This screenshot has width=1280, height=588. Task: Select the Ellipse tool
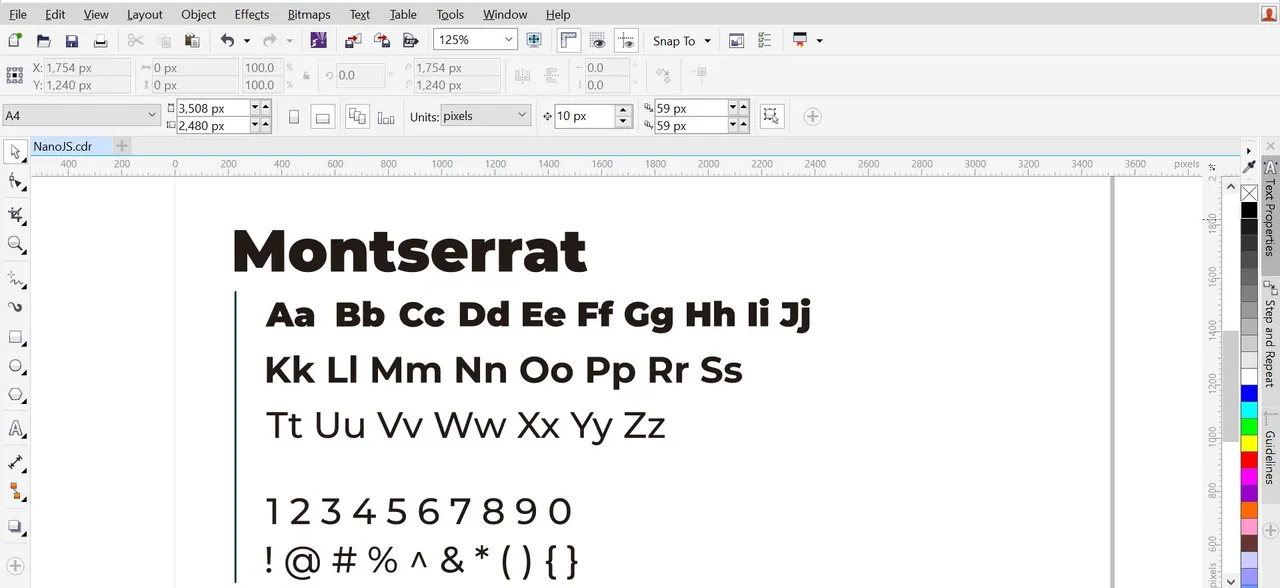(x=16, y=367)
